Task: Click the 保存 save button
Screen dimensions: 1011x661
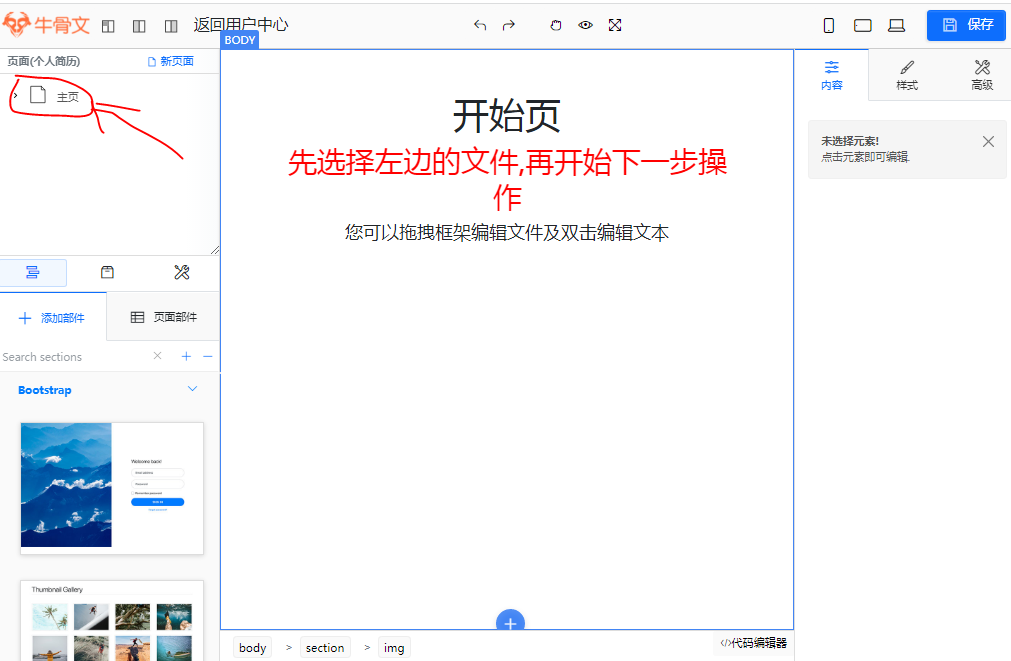Action: pyautogui.click(x=966, y=25)
